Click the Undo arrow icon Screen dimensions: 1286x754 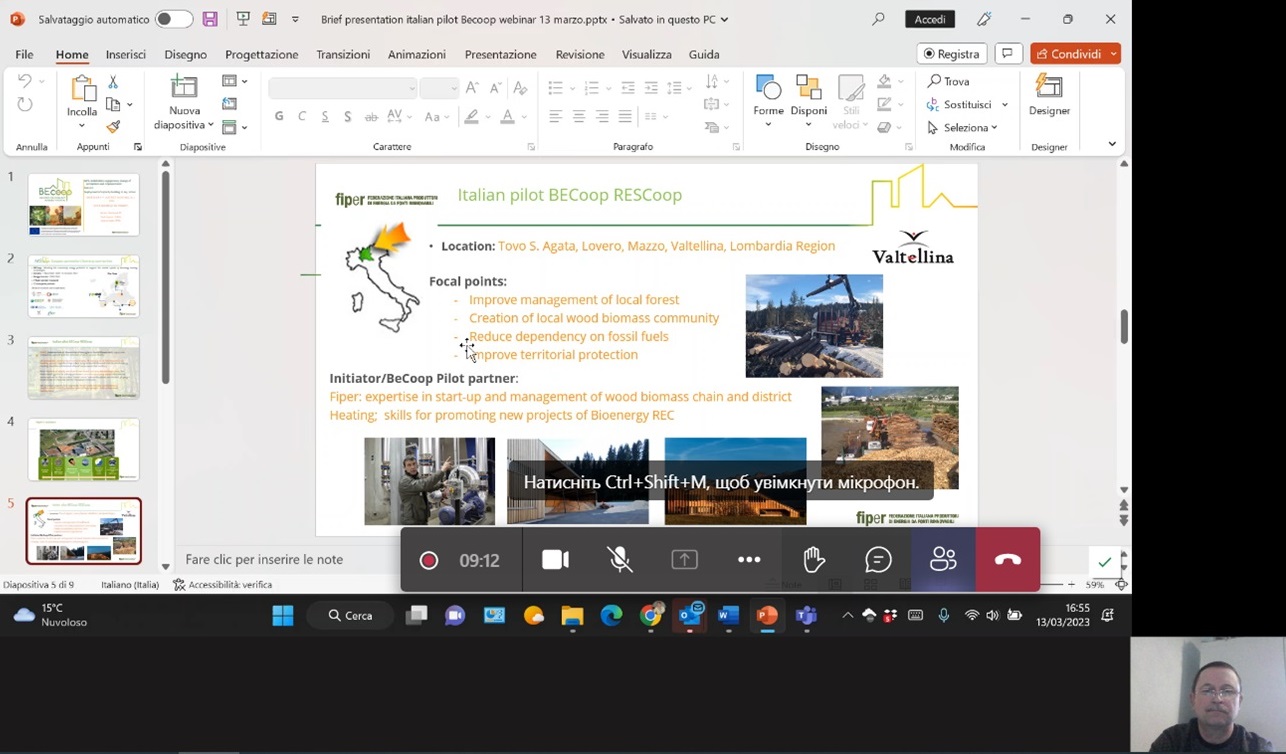pyautogui.click(x=25, y=81)
